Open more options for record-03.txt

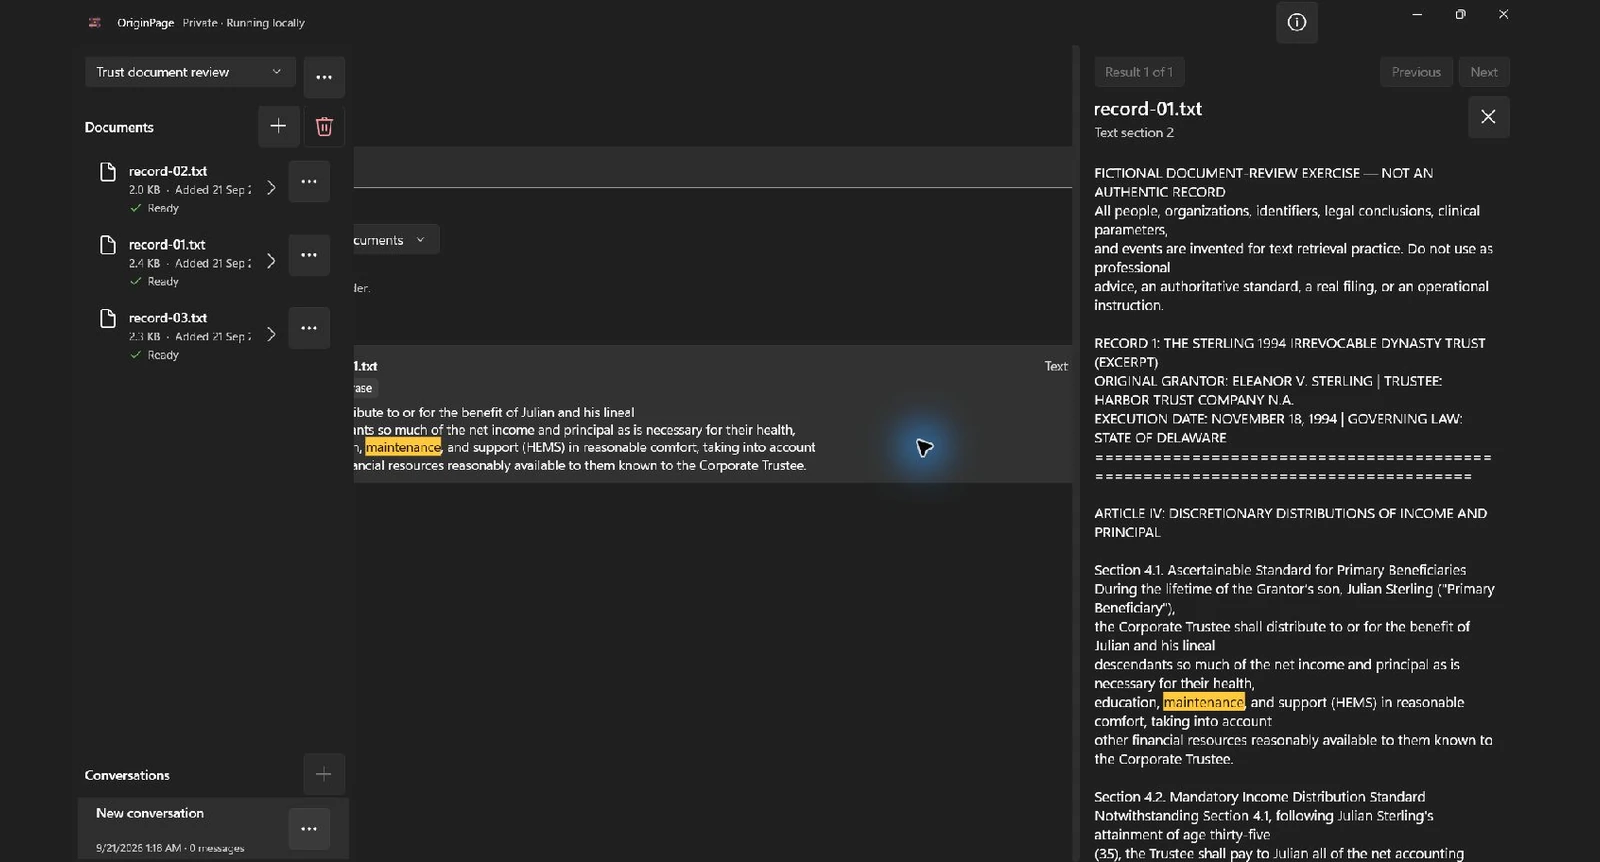(x=309, y=328)
